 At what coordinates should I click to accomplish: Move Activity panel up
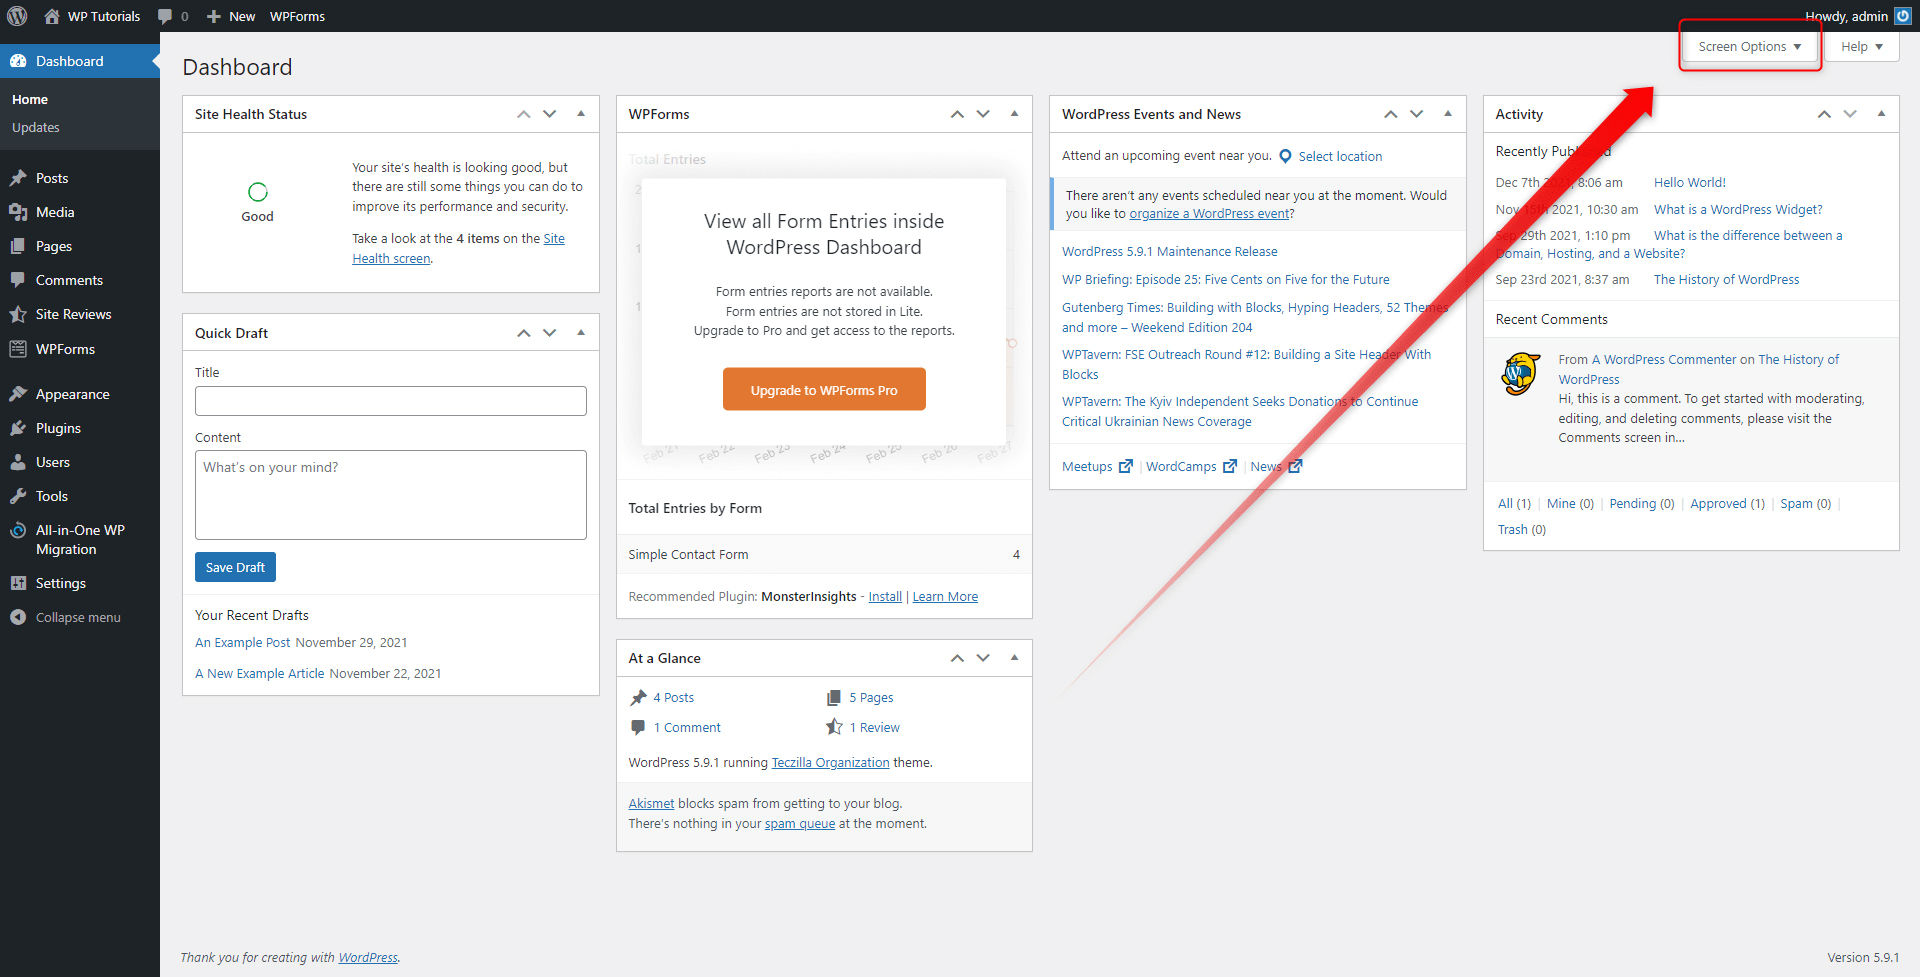[x=1824, y=114]
